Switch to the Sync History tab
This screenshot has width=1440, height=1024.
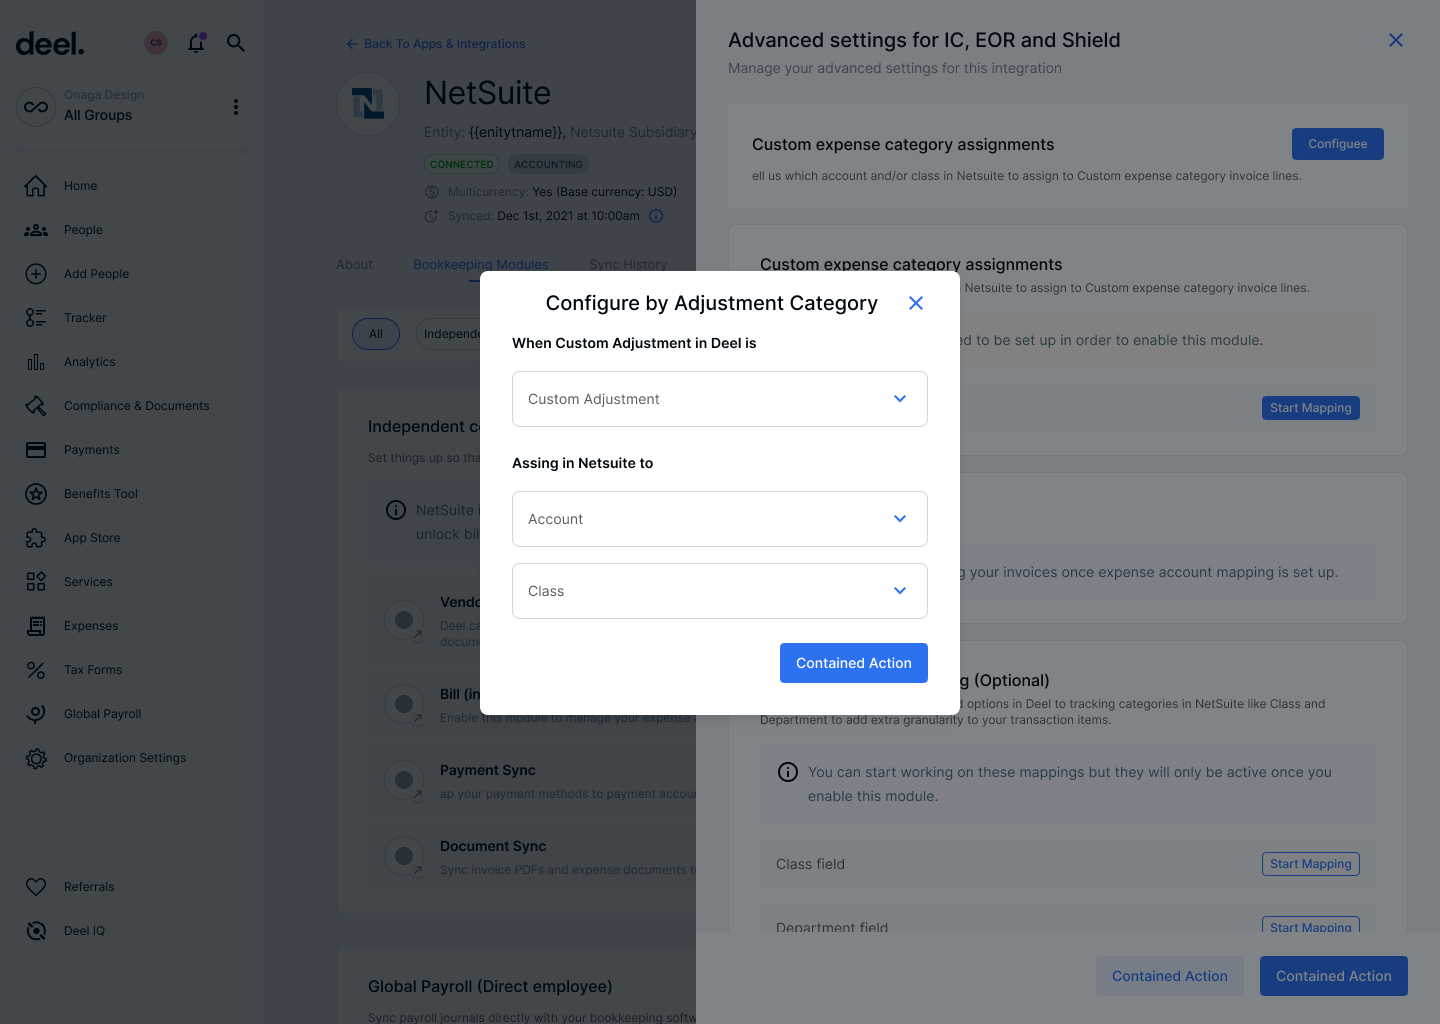coord(628,265)
